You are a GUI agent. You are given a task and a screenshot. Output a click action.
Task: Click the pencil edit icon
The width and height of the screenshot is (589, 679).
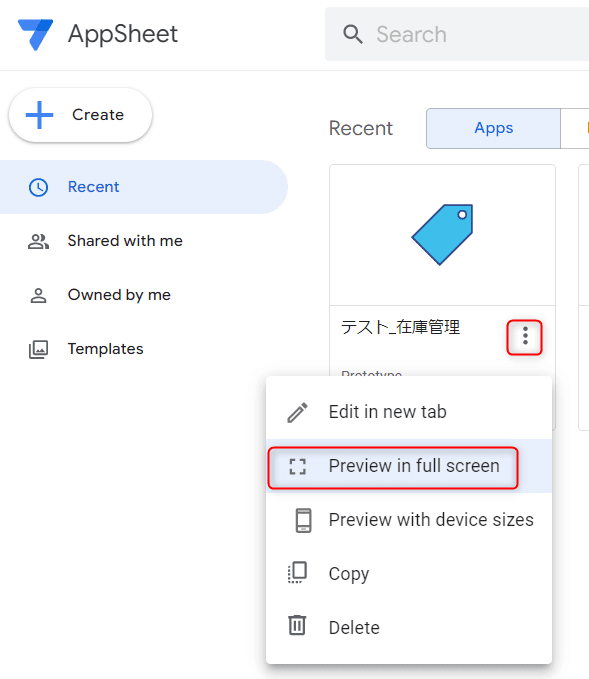(298, 412)
